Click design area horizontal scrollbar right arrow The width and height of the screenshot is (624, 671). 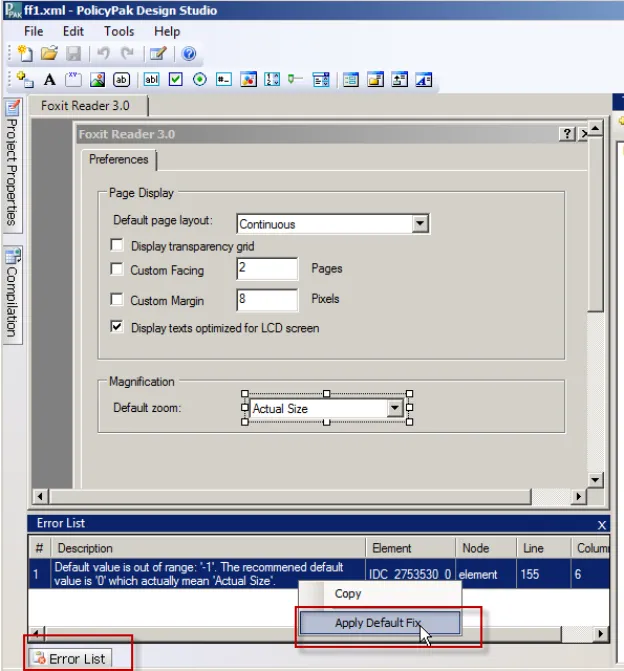(579, 496)
